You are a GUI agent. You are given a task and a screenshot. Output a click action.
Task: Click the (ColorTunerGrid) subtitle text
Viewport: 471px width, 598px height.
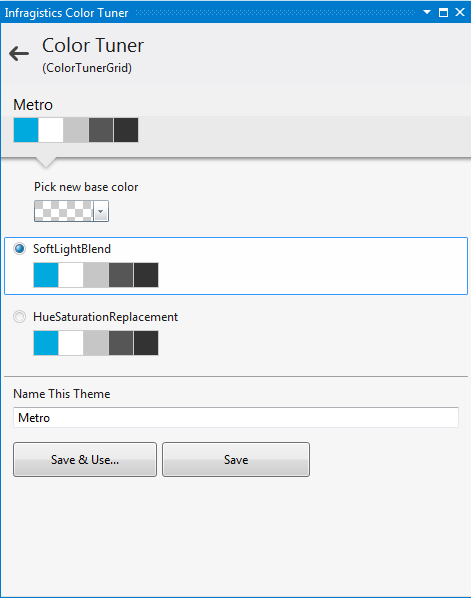[x=87, y=68]
